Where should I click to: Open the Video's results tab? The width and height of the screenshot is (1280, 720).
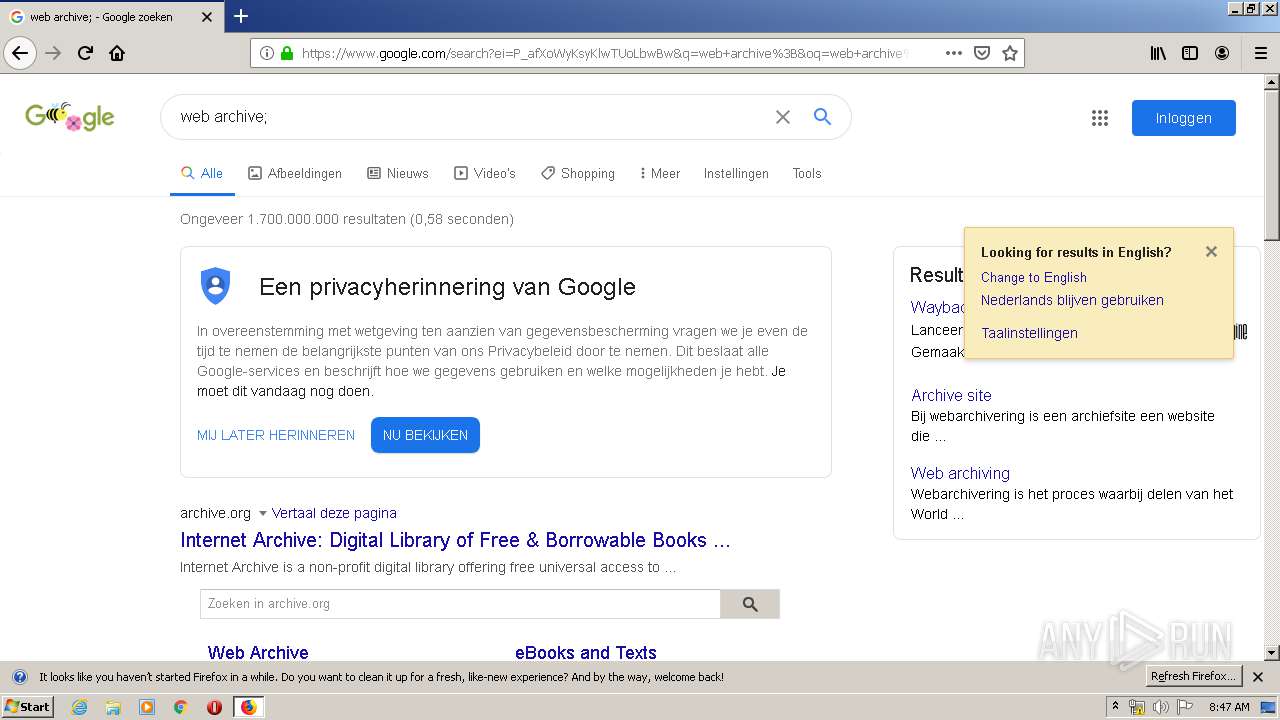click(485, 173)
